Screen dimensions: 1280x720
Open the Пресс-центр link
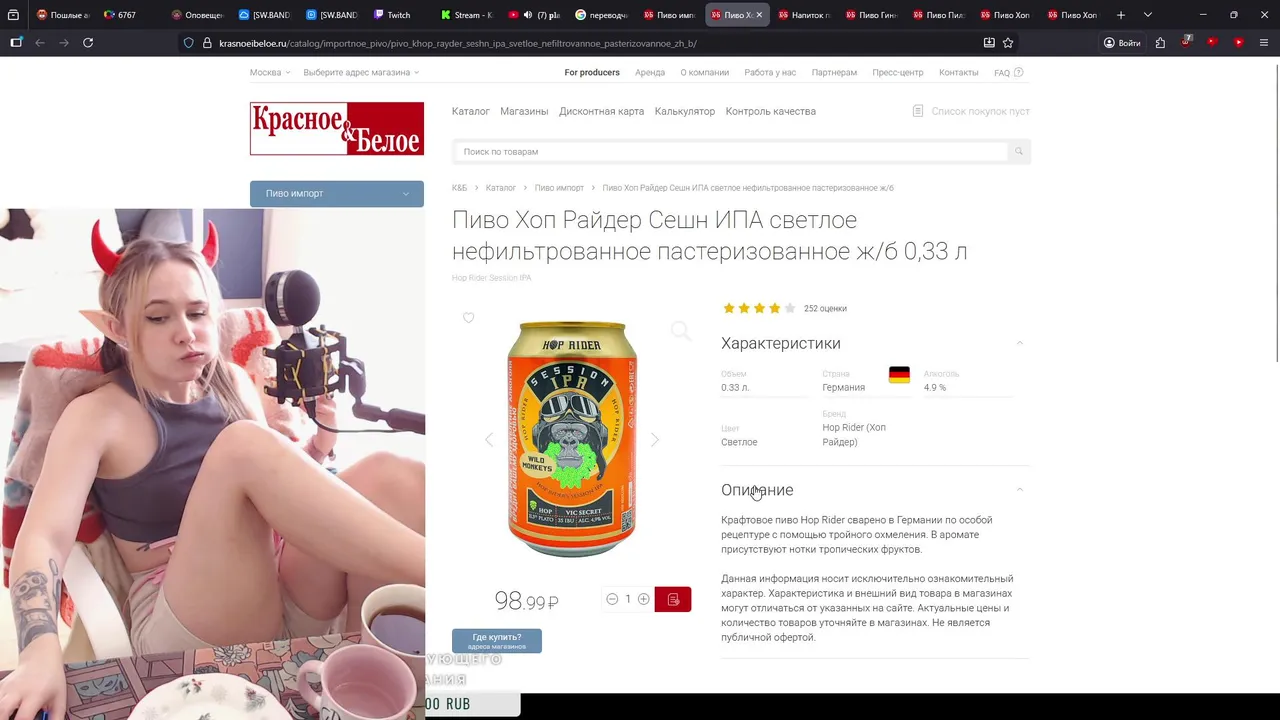(x=898, y=72)
